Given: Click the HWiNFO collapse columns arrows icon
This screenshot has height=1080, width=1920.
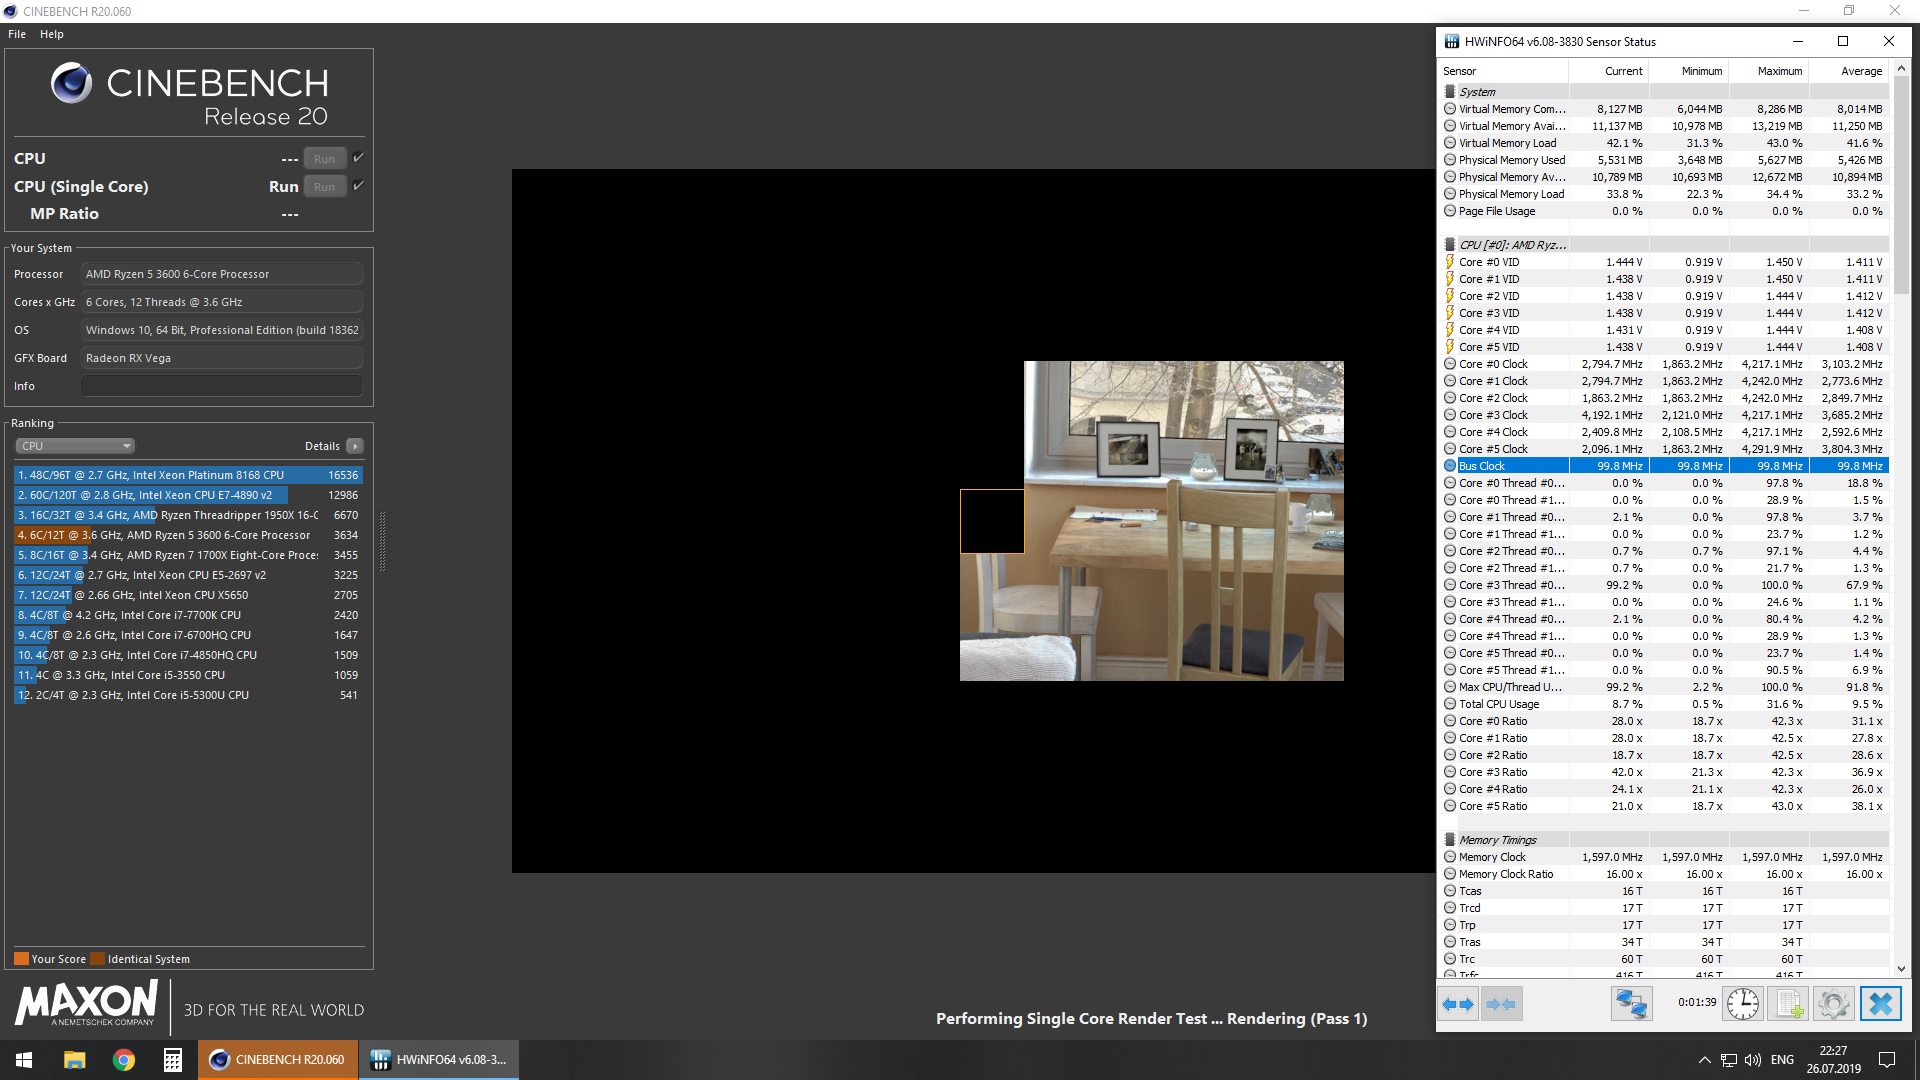Looking at the screenshot, I should tap(1501, 1004).
